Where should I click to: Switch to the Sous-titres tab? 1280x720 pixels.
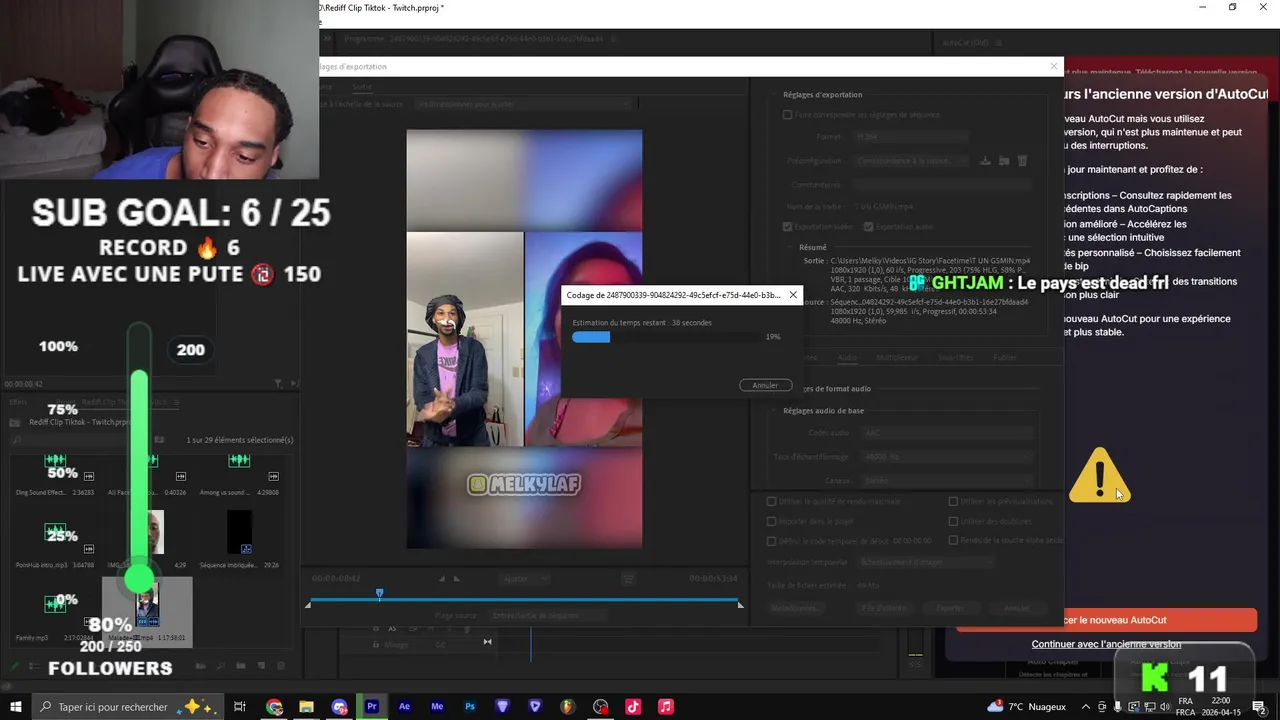click(x=956, y=357)
